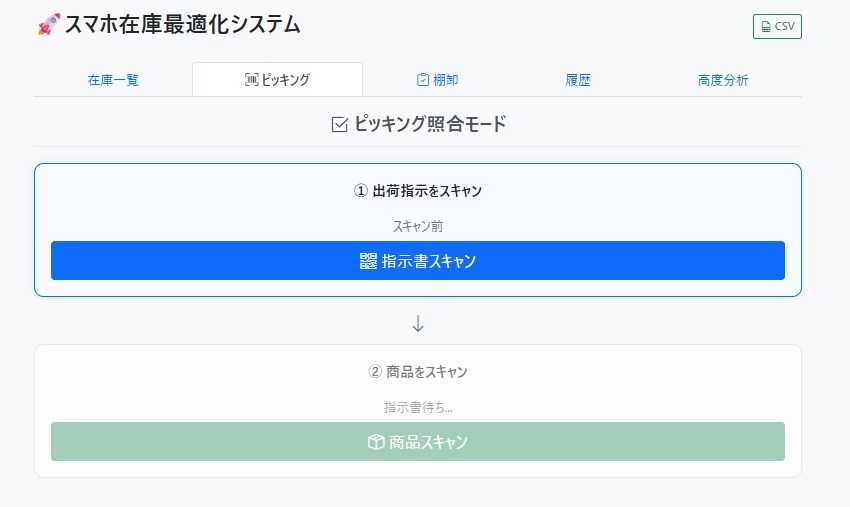Click the スマホ在庫最適化システム title
Screen dimensions: 850x507
point(182,25)
